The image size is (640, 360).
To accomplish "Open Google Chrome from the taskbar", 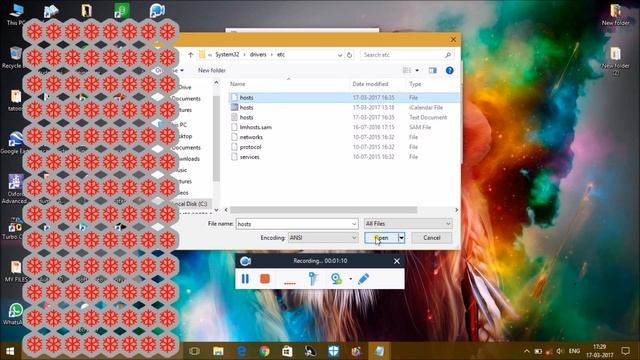I will point(264,351).
